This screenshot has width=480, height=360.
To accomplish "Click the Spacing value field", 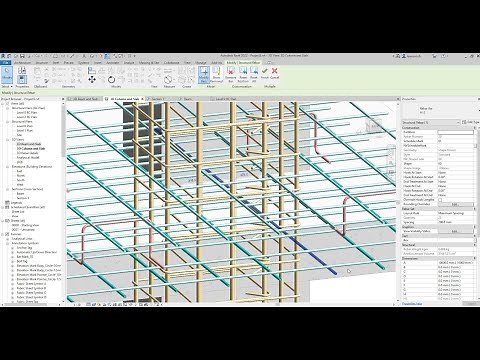I will [x=455, y=222].
